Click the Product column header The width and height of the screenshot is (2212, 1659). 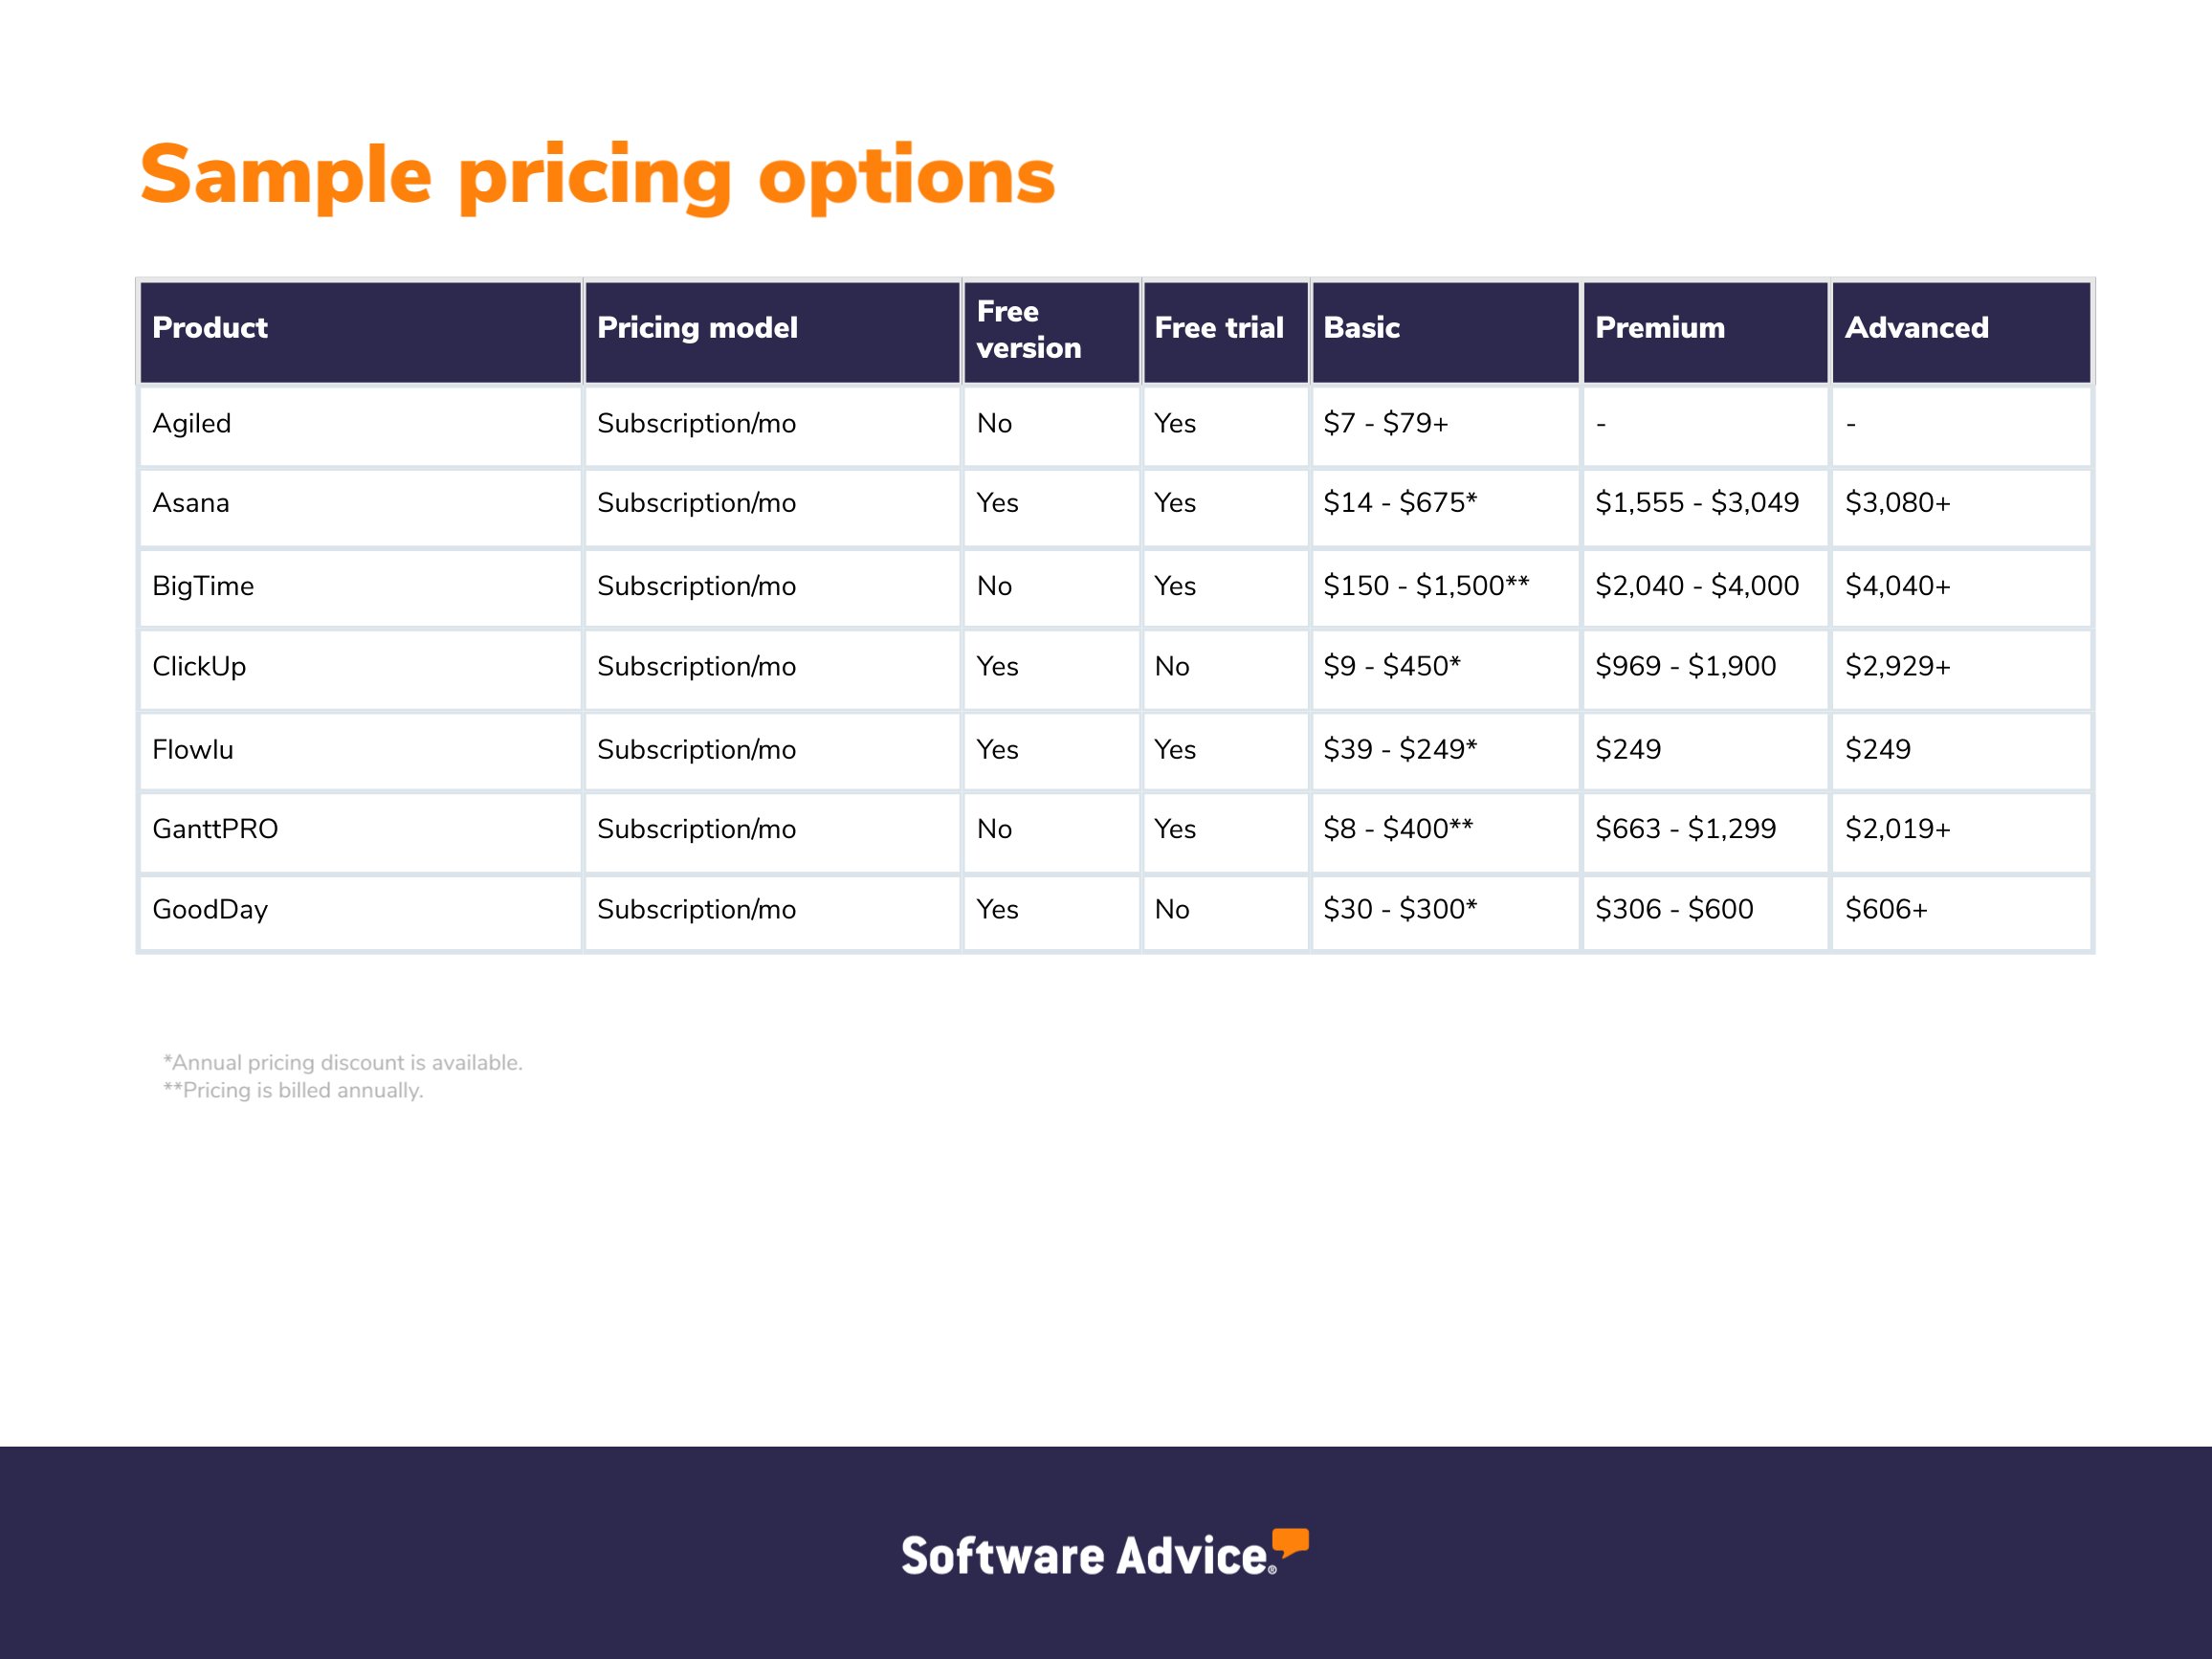tap(210, 328)
